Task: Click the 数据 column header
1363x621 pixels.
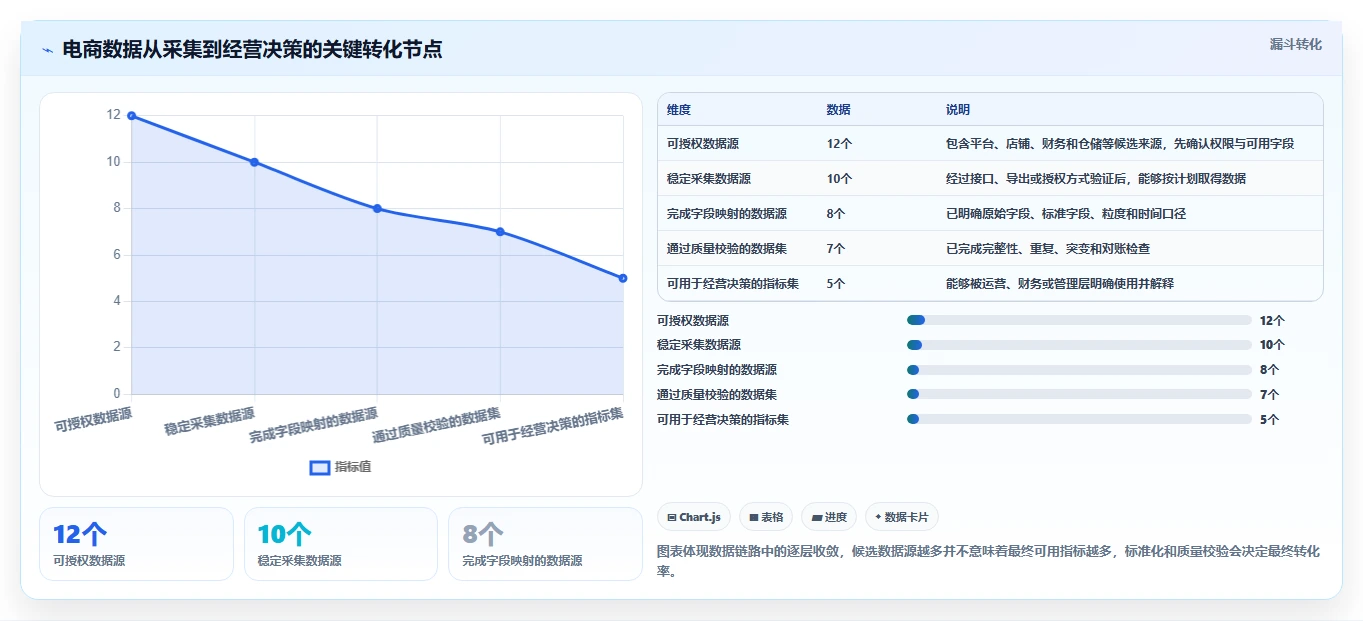Action: 839,109
